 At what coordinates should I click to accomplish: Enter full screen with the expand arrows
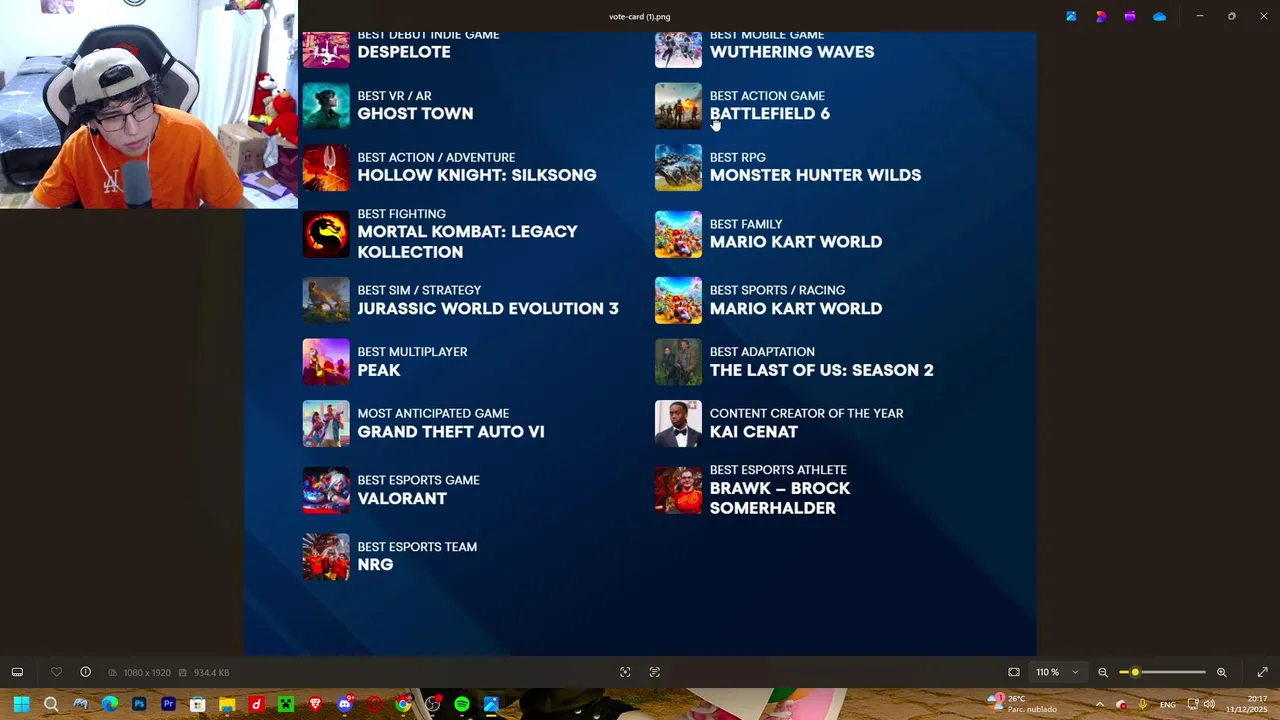click(1262, 672)
